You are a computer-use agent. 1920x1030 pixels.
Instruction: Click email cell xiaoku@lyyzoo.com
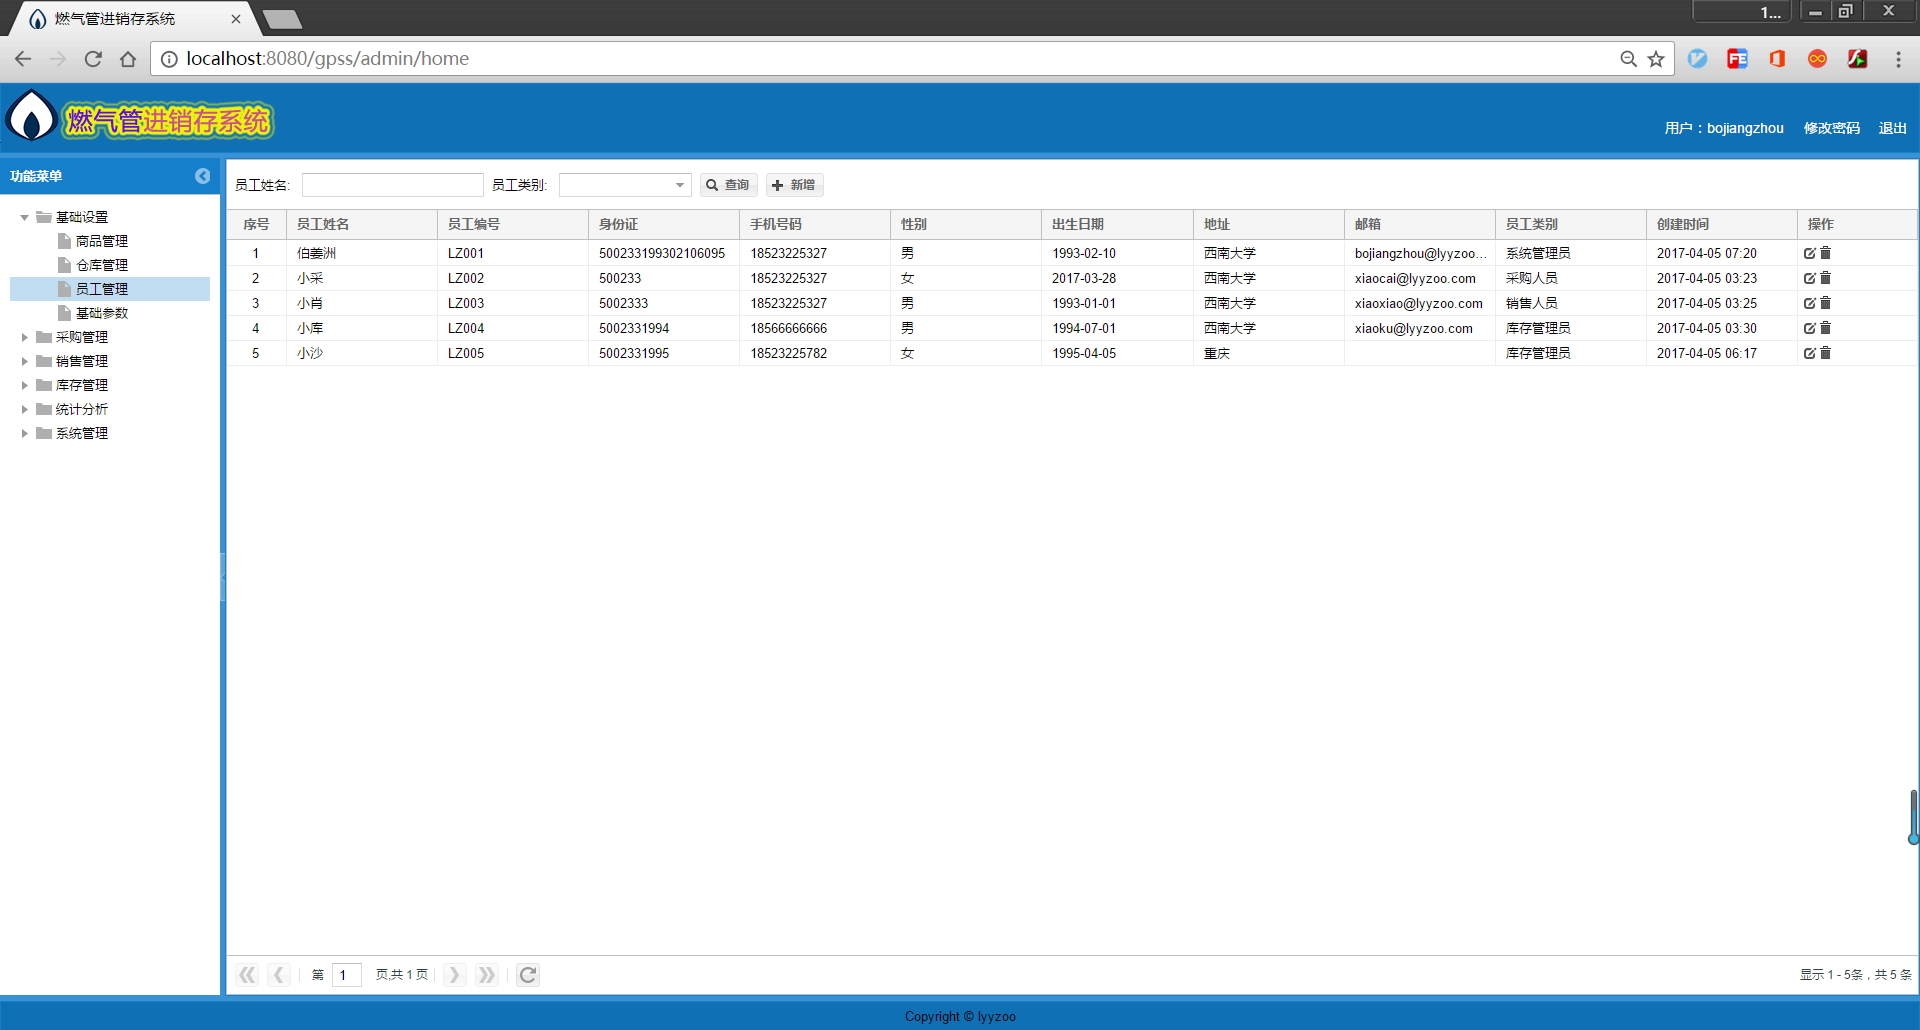tap(1414, 328)
